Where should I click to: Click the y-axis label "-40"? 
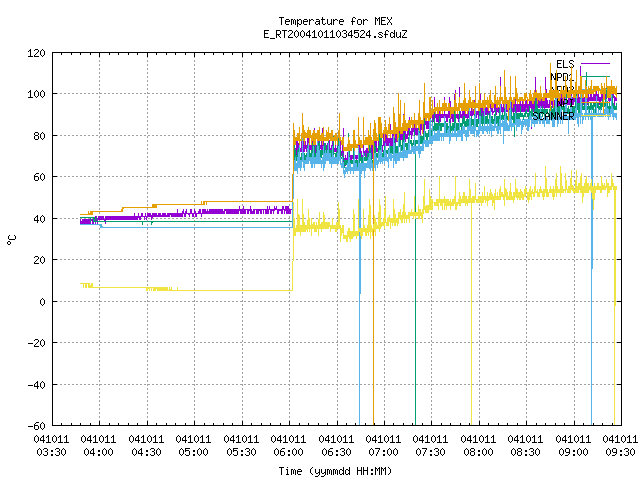[x=36, y=384]
